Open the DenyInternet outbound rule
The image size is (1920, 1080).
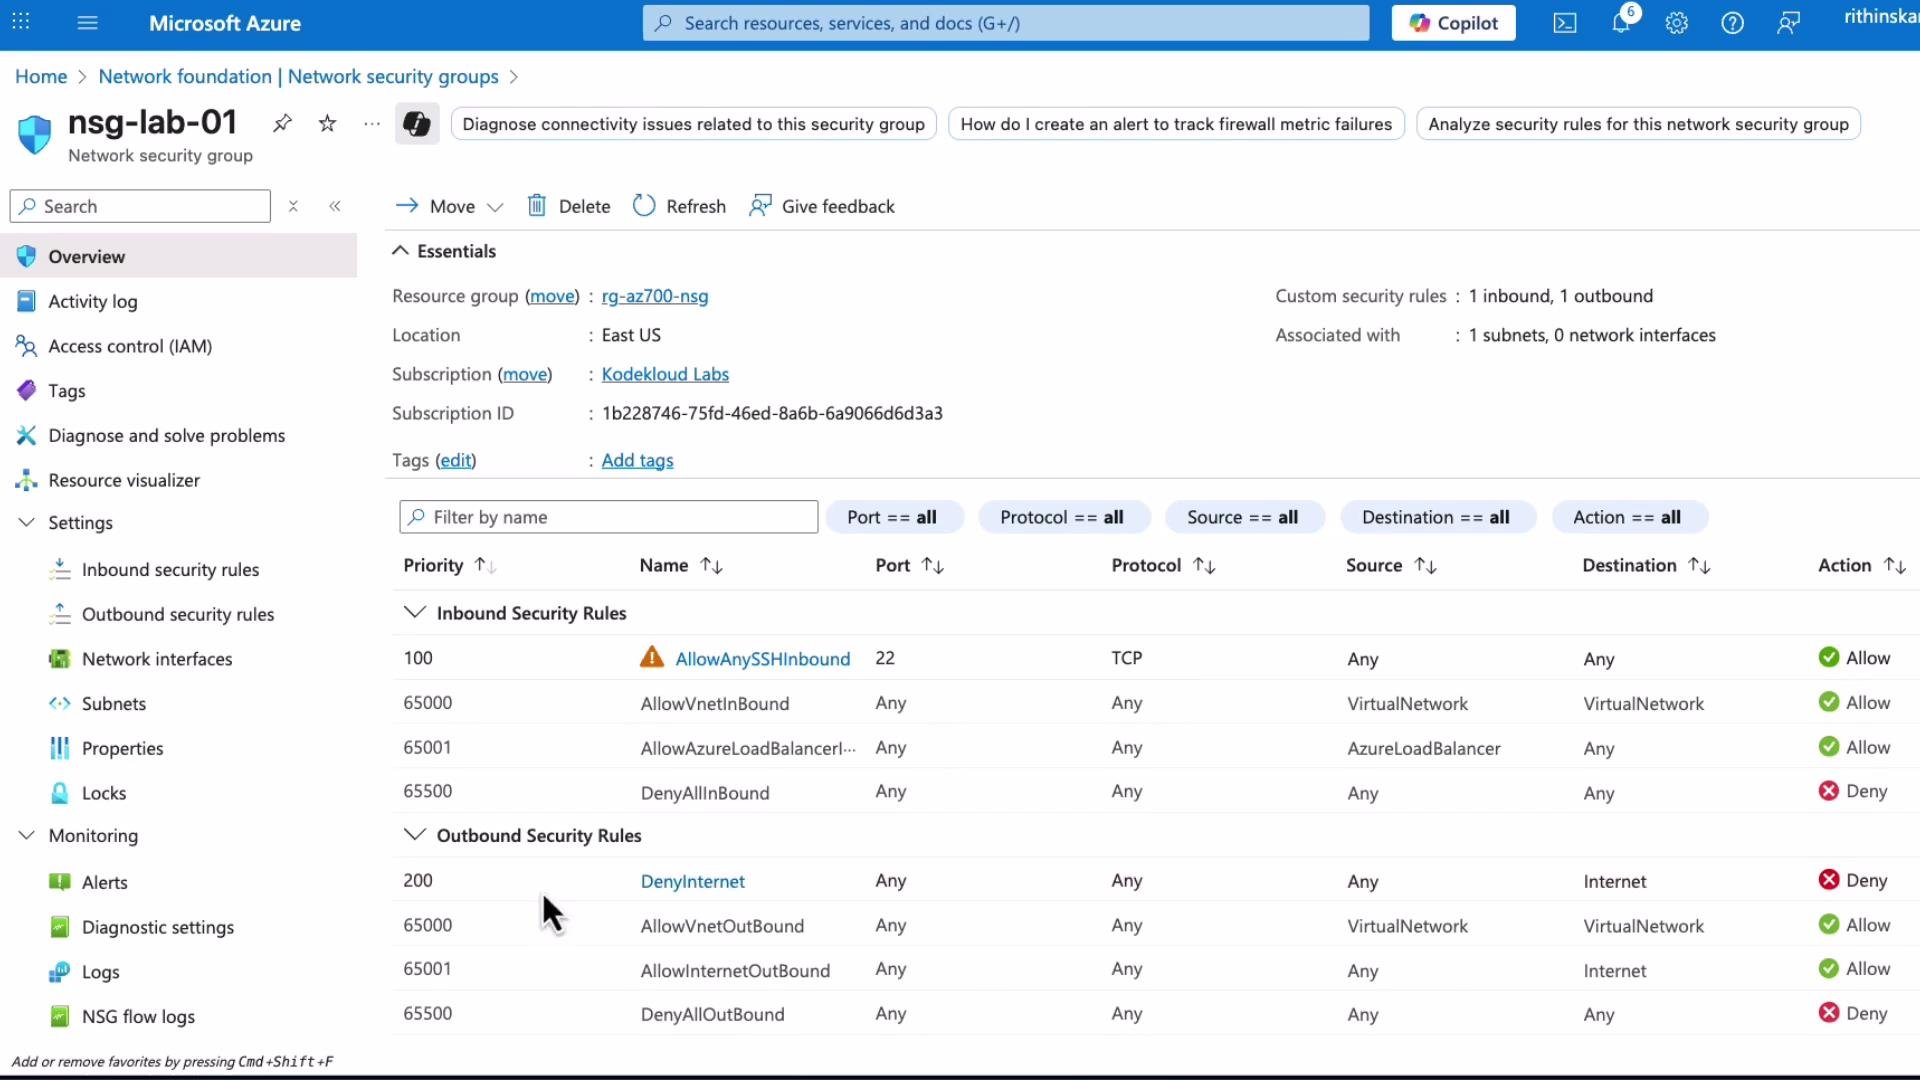(x=693, y=881)
